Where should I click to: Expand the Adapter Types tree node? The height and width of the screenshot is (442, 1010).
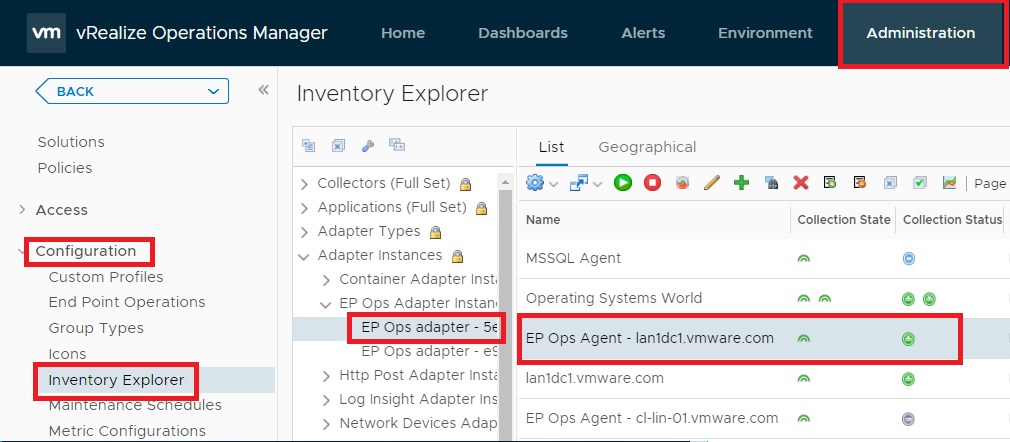[x=305, y=232]
